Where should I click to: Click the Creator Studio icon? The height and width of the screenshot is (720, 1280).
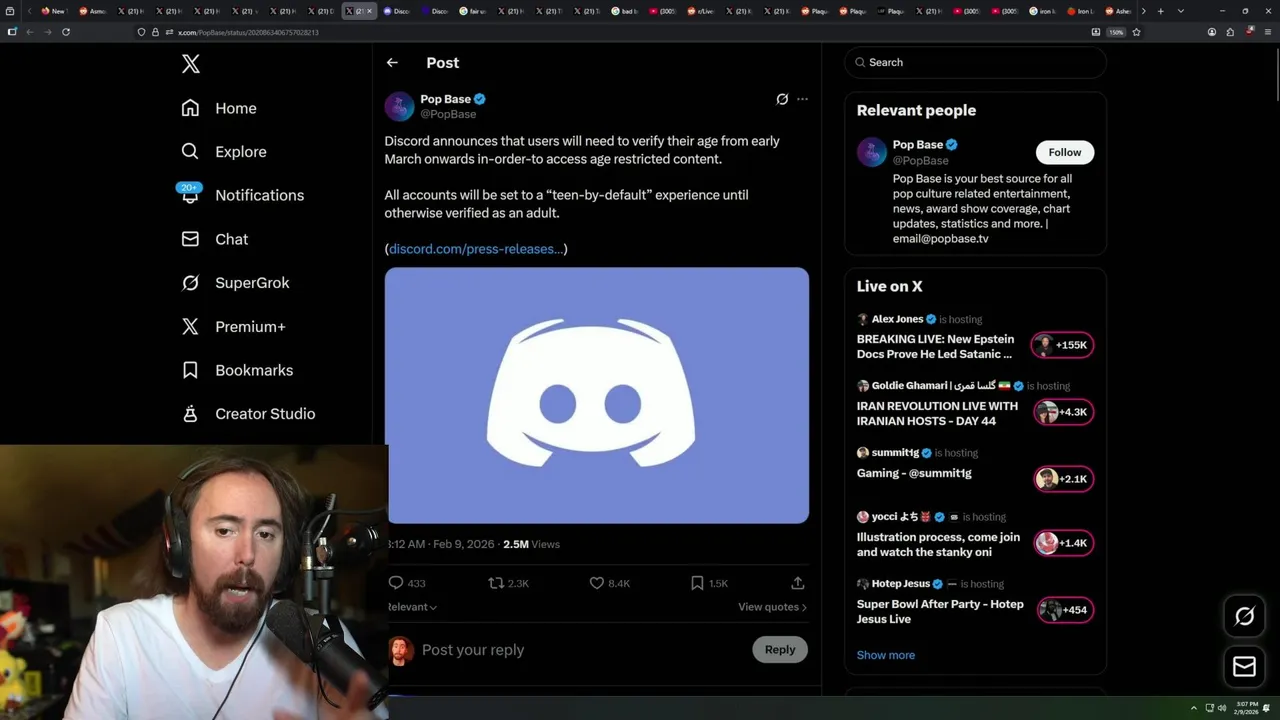point(190,414)
